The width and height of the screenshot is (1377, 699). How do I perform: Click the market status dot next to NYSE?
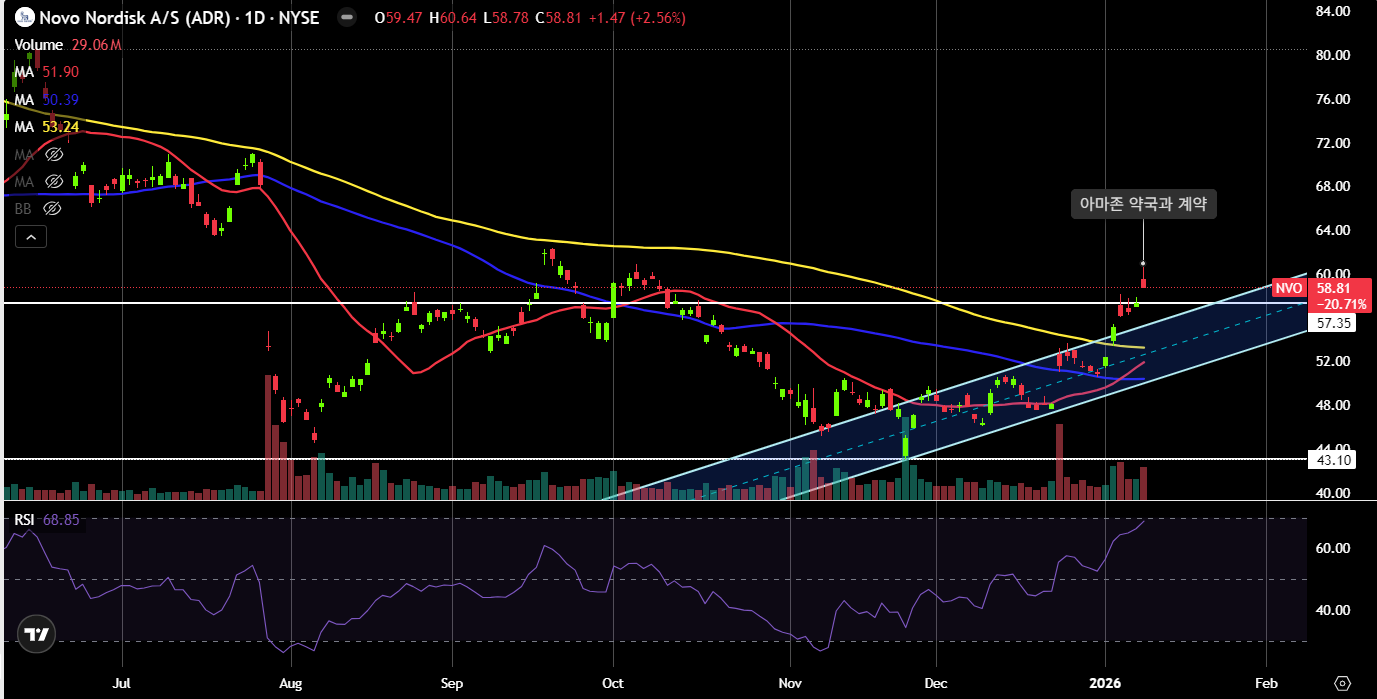coord(346,18)
